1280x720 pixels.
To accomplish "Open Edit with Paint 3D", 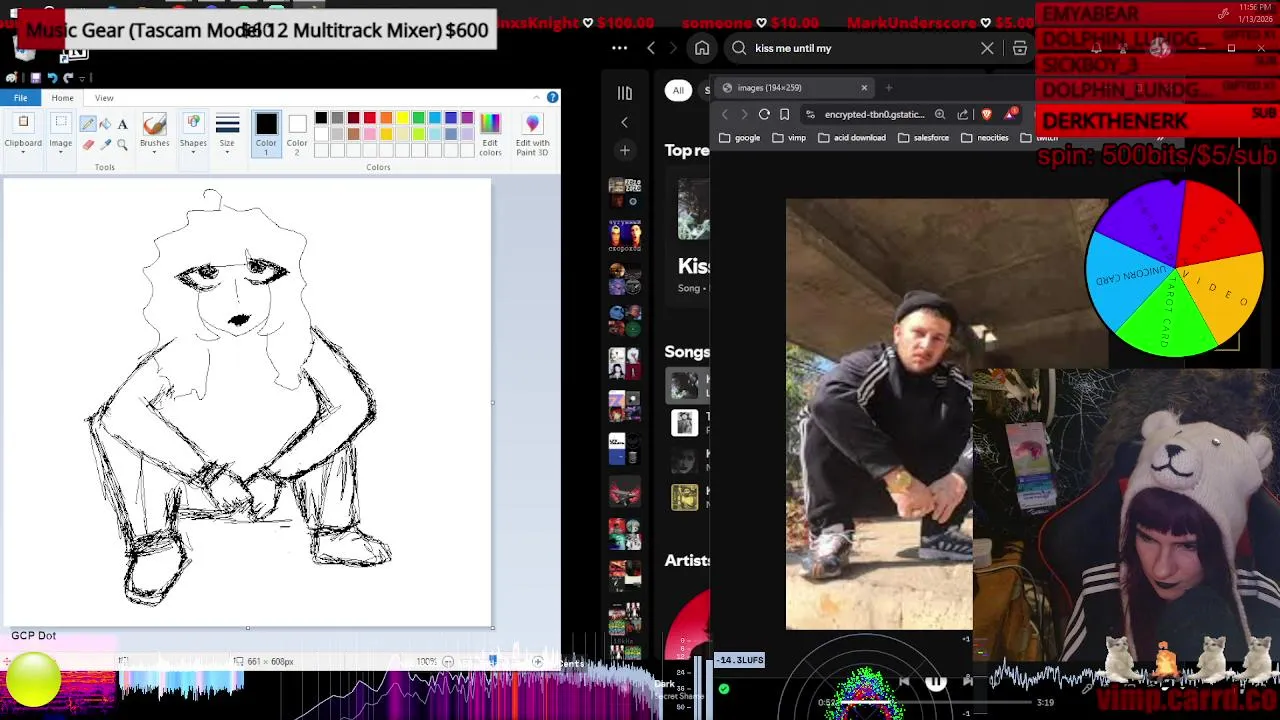I will 532,134.
